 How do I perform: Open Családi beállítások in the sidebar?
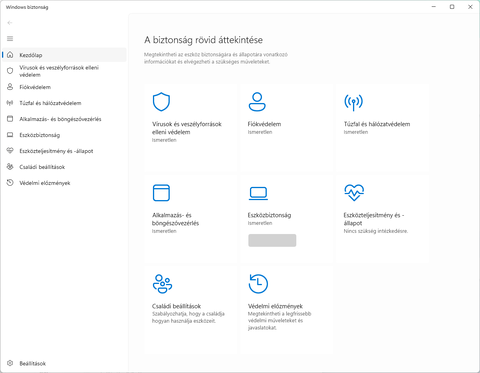click(64, 167)
